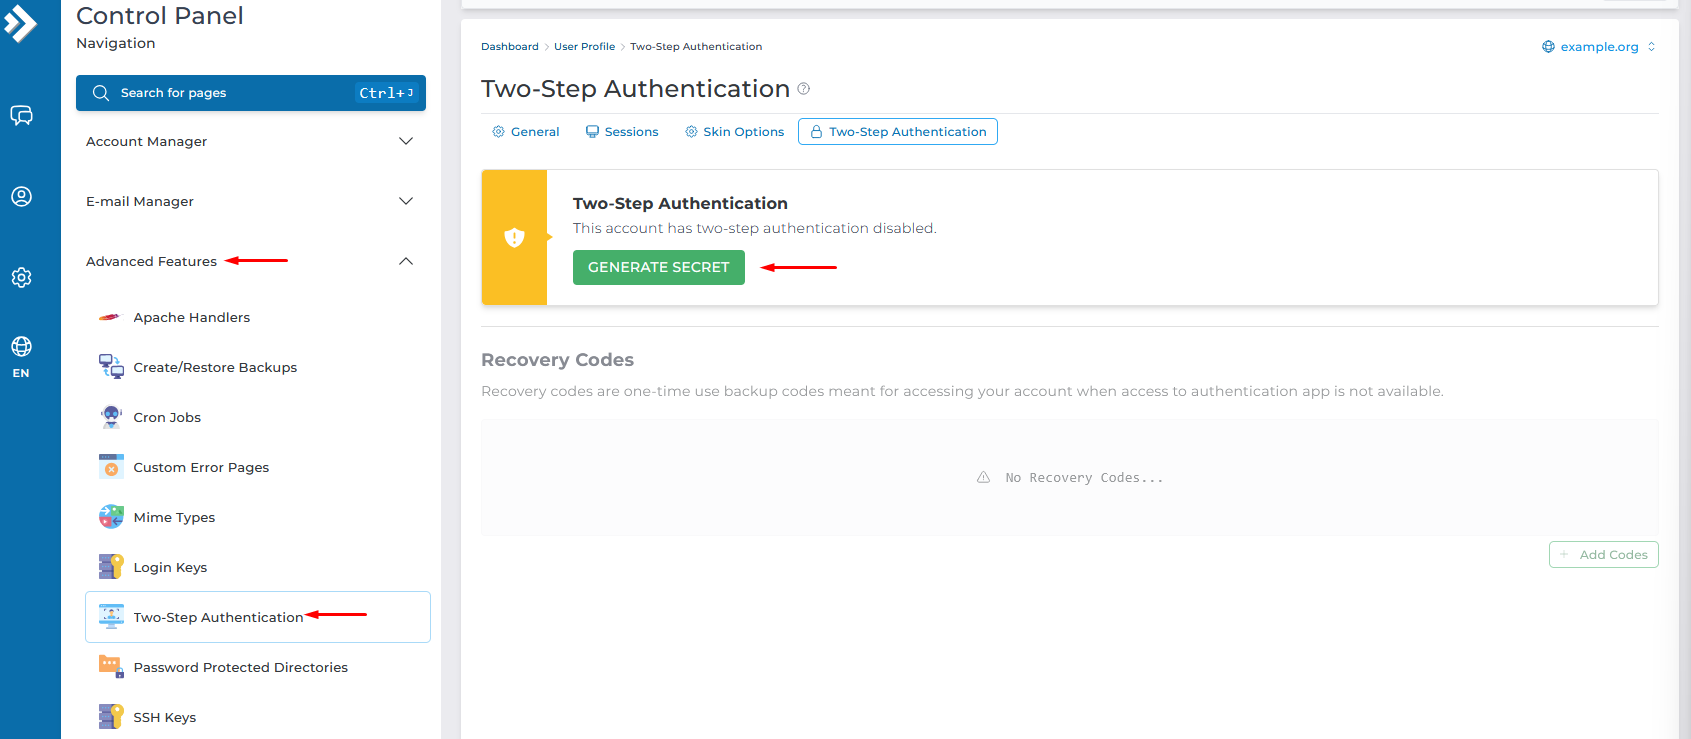Open the General tab

pos(526,132)
